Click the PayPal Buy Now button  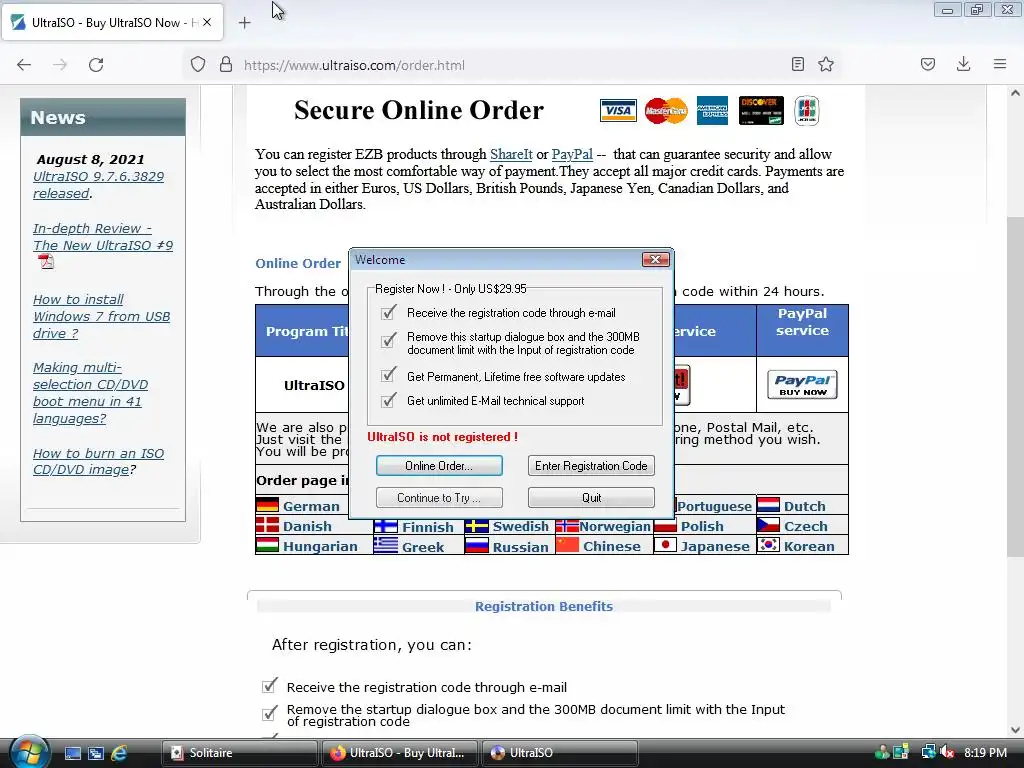click(803, 385)
